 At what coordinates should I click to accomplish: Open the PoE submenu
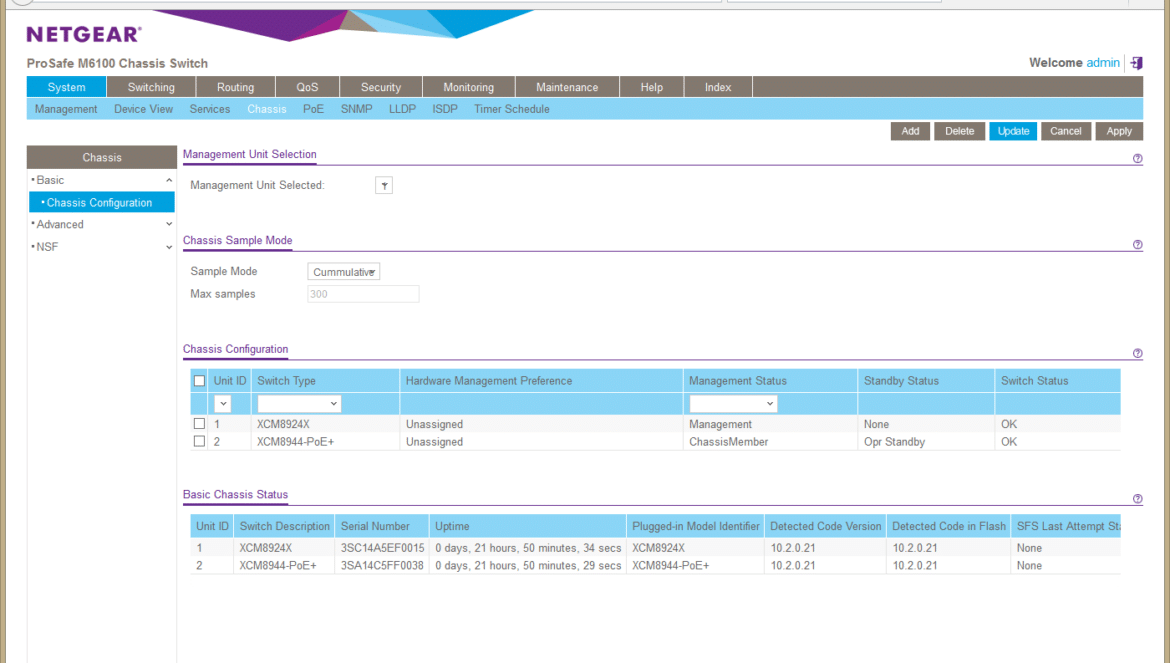pos(313,109)
